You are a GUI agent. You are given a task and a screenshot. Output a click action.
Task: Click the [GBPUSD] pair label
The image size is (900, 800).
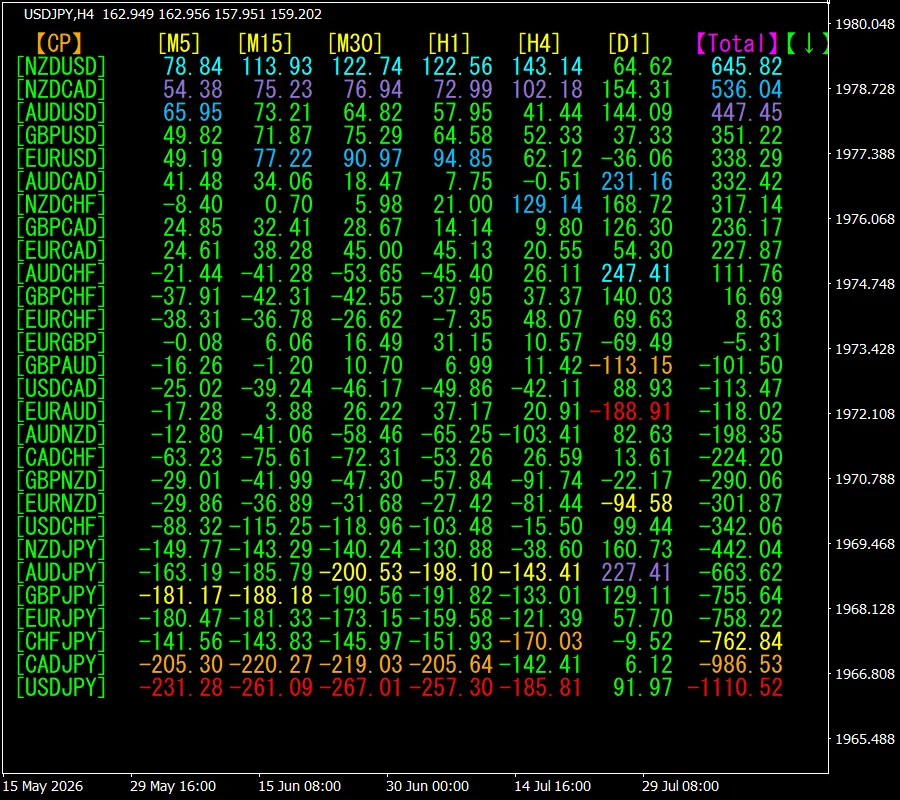click(x=61, y=135)
